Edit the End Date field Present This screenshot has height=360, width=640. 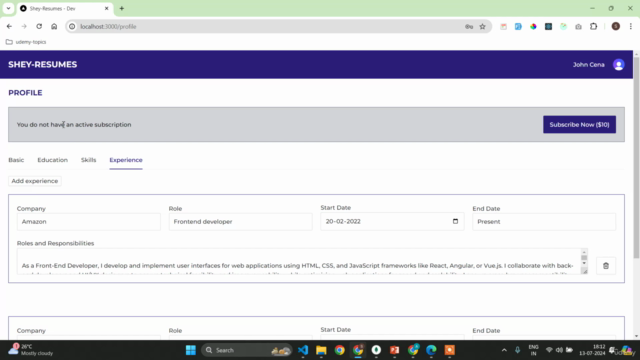(544, 222)
